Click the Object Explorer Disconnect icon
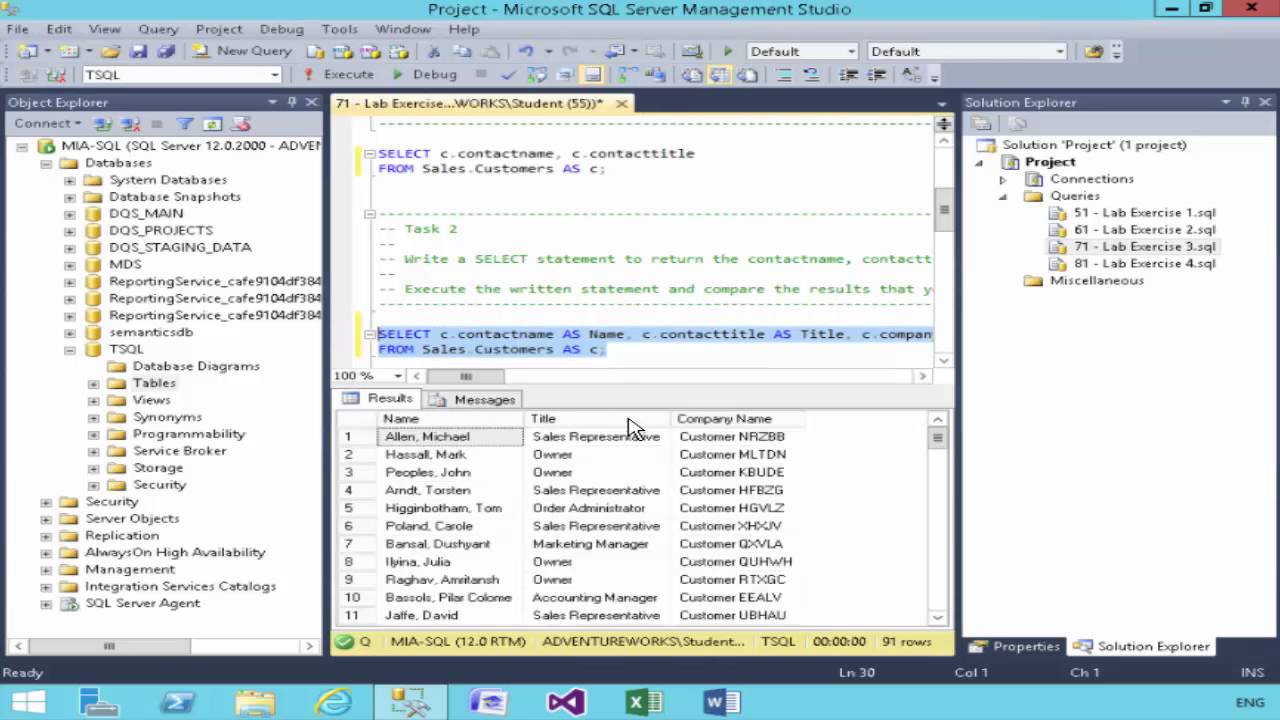Screen dimensions: 1280x720 [130, 124]
